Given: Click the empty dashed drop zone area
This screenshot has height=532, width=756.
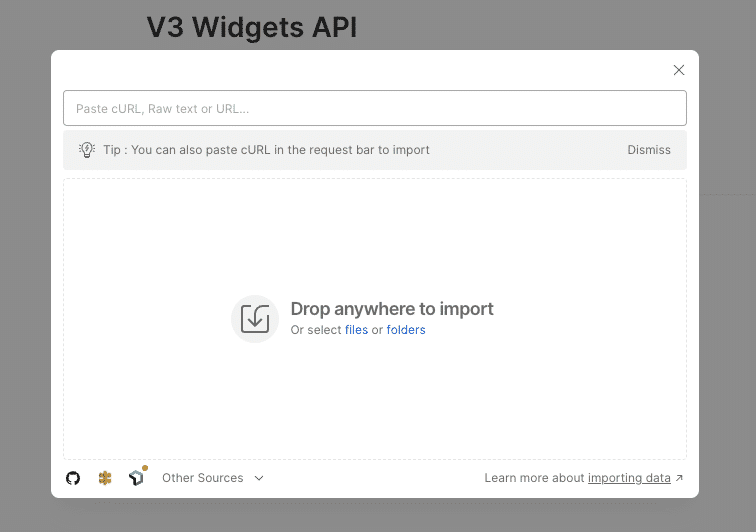Looking at the screenshot, I should click(x=375, y=400).
